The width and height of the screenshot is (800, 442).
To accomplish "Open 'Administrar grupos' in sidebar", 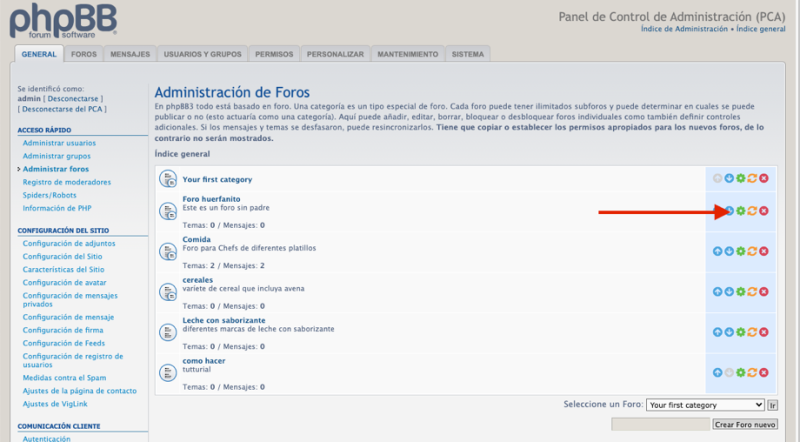I will tap(57, 156).
